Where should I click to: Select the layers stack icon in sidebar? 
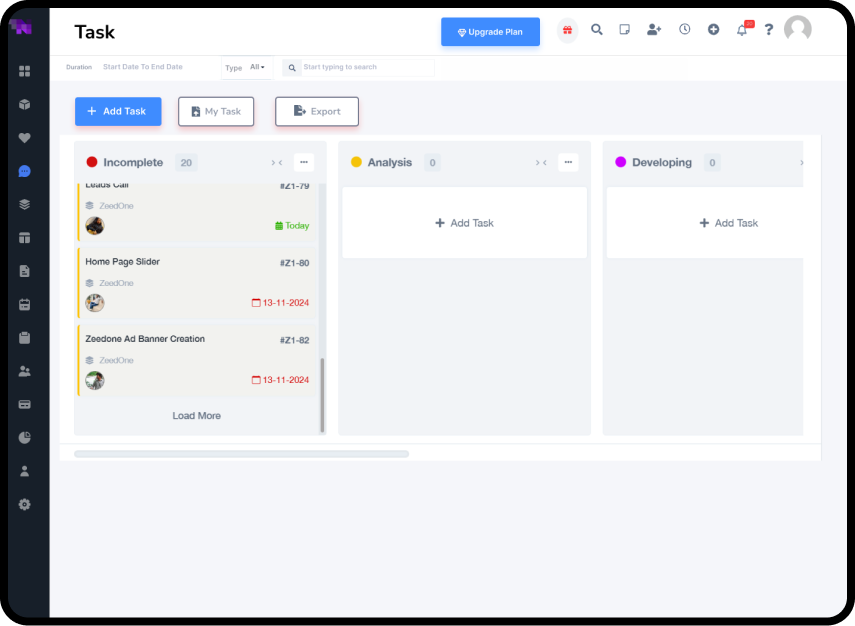[x=25, y=204]
